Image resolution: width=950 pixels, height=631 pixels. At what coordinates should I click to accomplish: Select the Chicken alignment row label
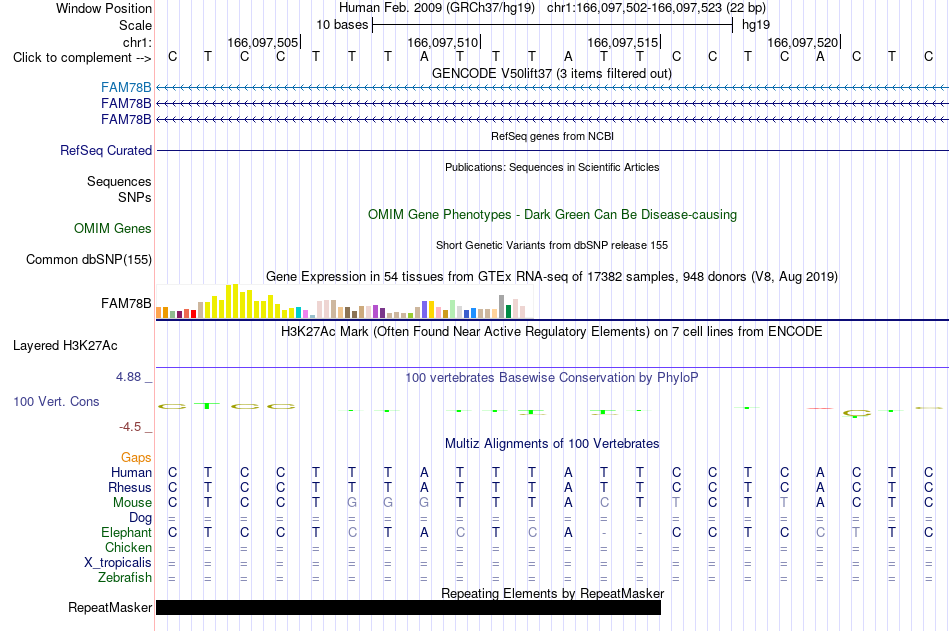pyautogui.click(x=128, y=547)
